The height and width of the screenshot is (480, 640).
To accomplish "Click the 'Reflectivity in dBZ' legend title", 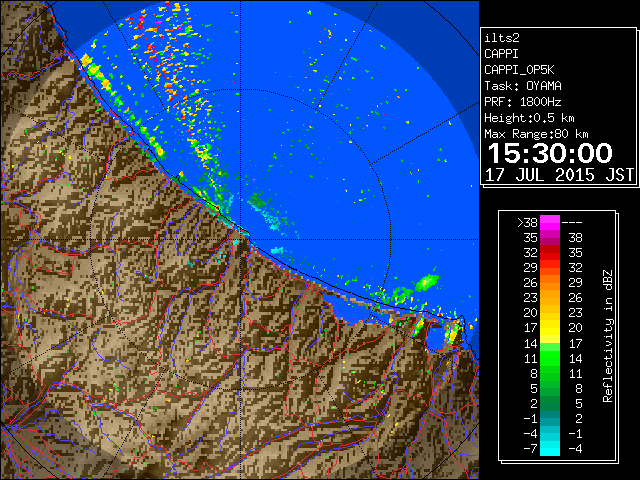I will (608, 336).
